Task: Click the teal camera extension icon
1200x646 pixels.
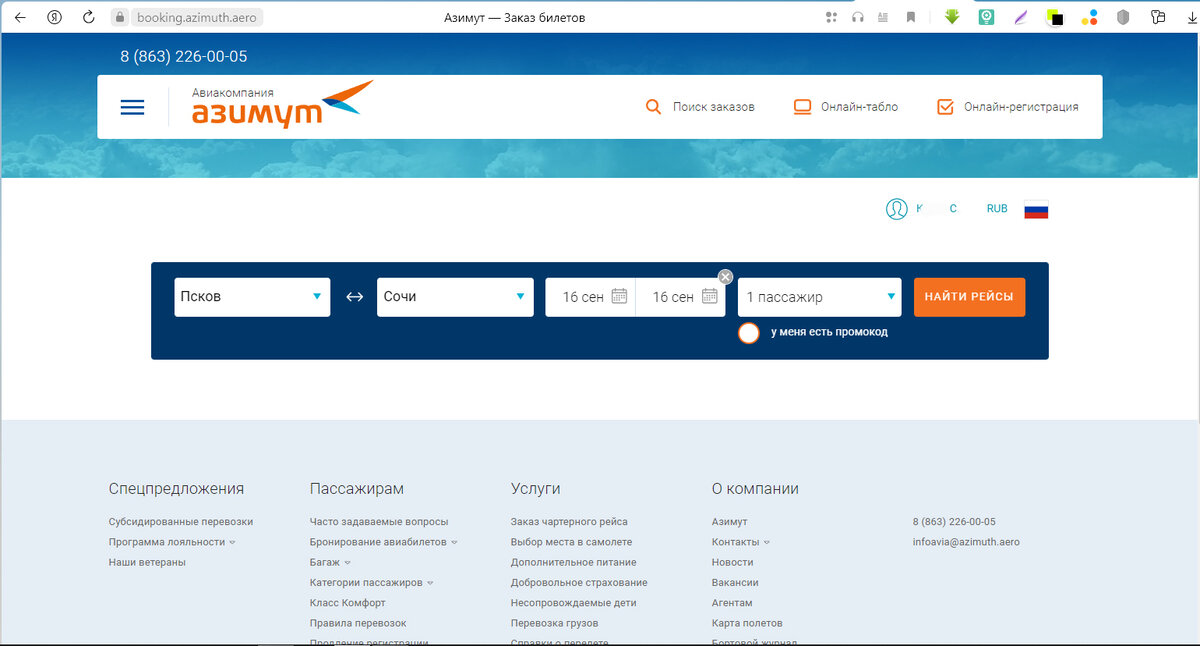Action: point(986,17)
